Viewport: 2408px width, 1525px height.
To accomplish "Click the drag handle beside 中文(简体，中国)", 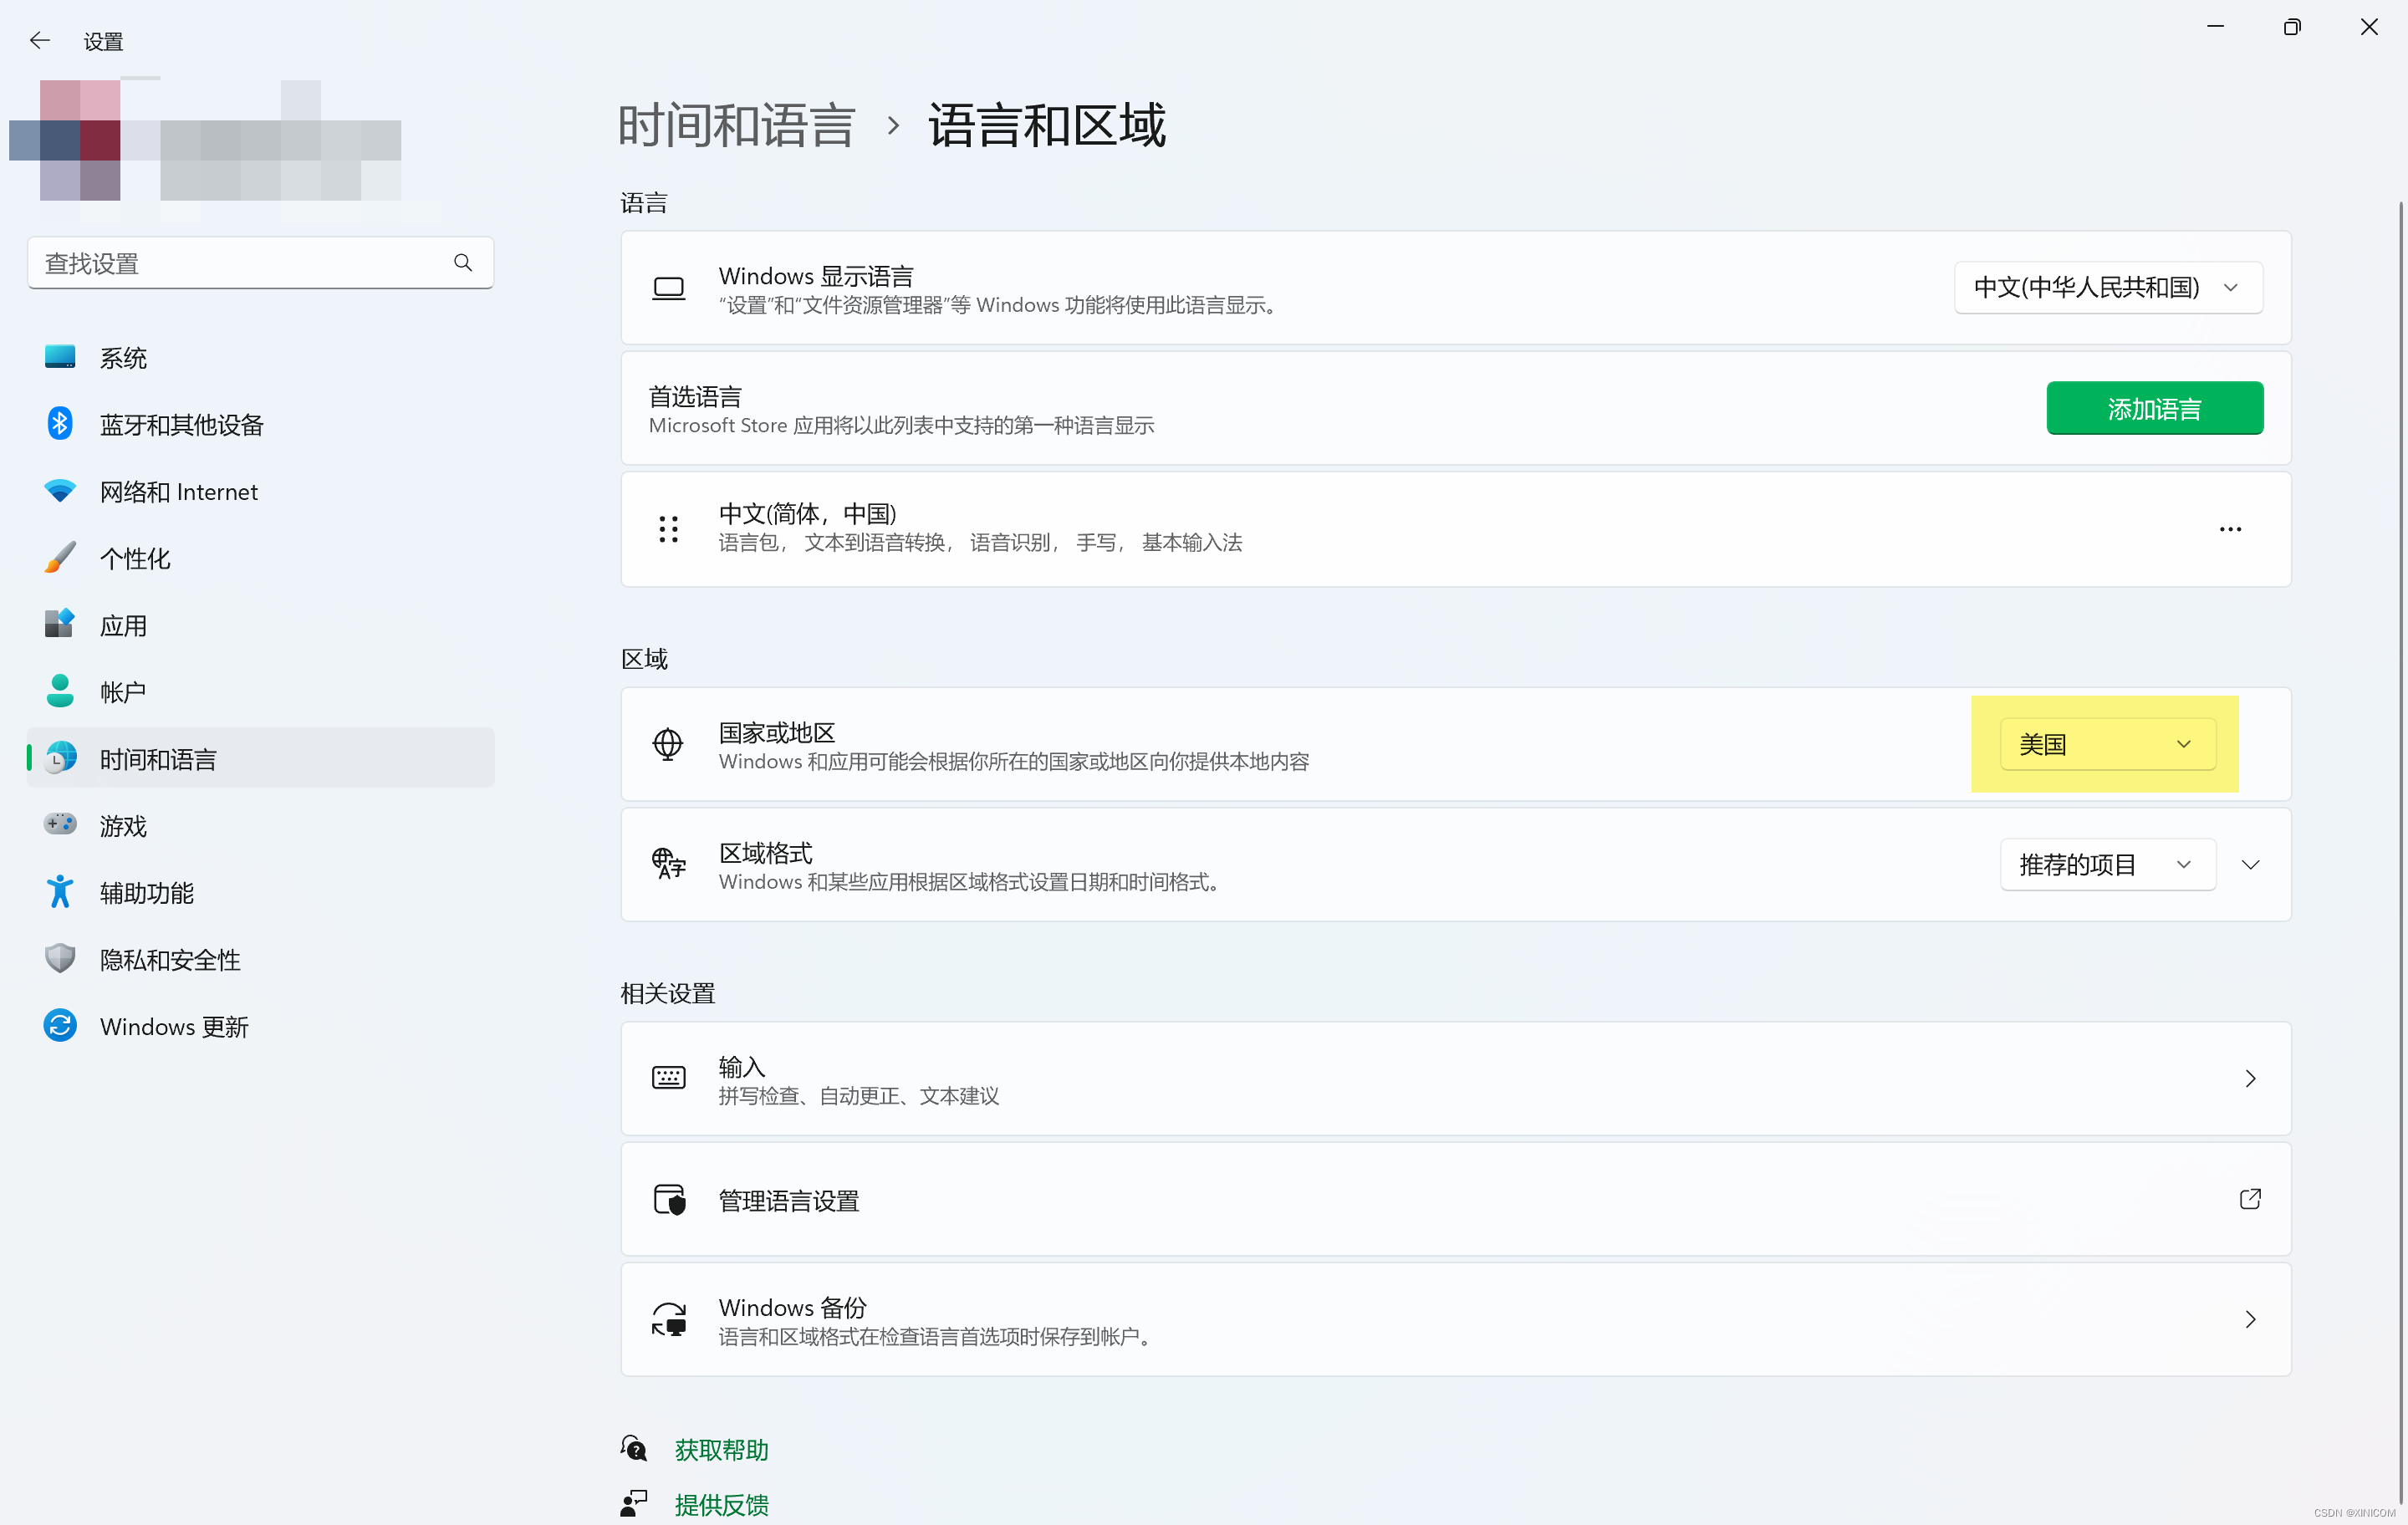I will (668, 528).
